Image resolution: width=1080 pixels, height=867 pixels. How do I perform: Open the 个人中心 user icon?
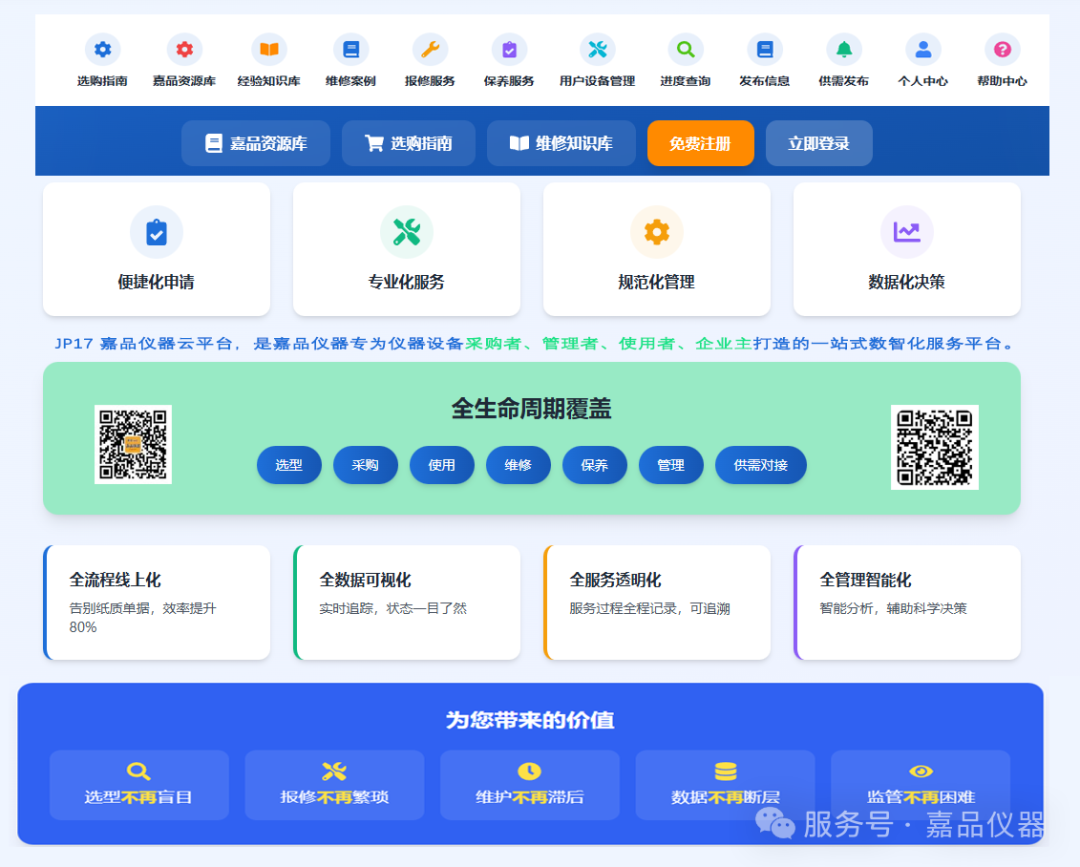coord(923,50)
